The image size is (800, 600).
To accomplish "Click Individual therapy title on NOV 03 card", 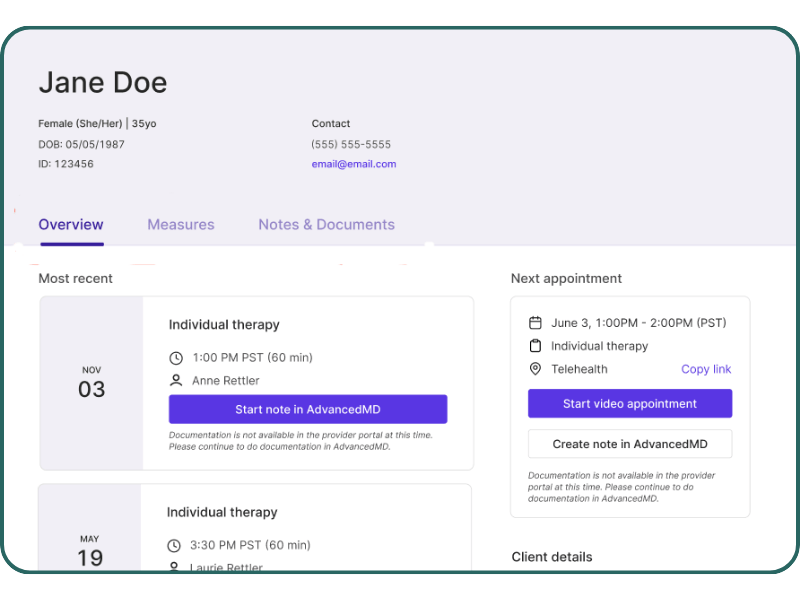I will point(224,325).
